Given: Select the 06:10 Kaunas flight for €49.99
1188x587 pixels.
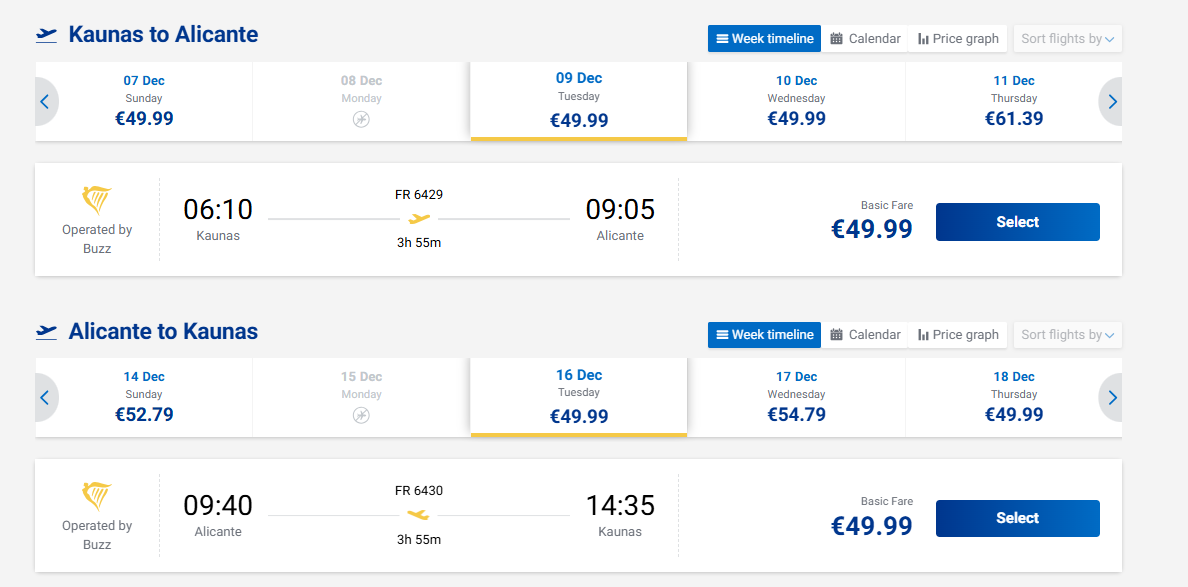Looking at the screenshot, I should [x=1018, y=222].
